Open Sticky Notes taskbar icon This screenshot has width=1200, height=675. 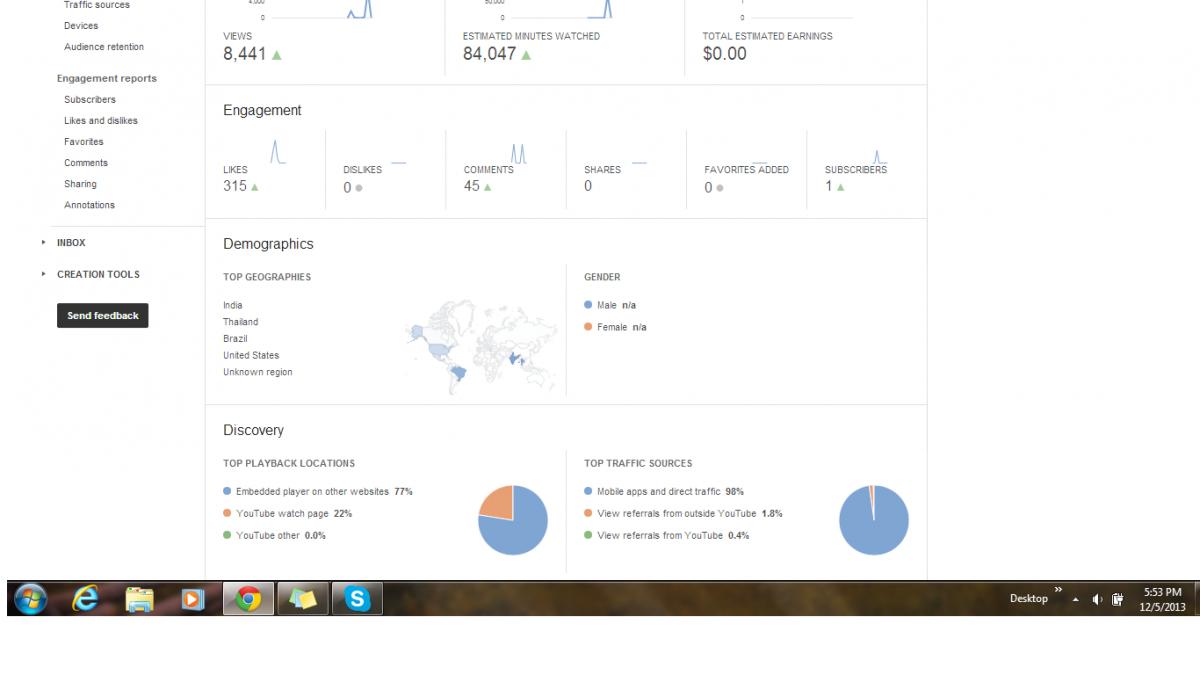coord(302,598)
